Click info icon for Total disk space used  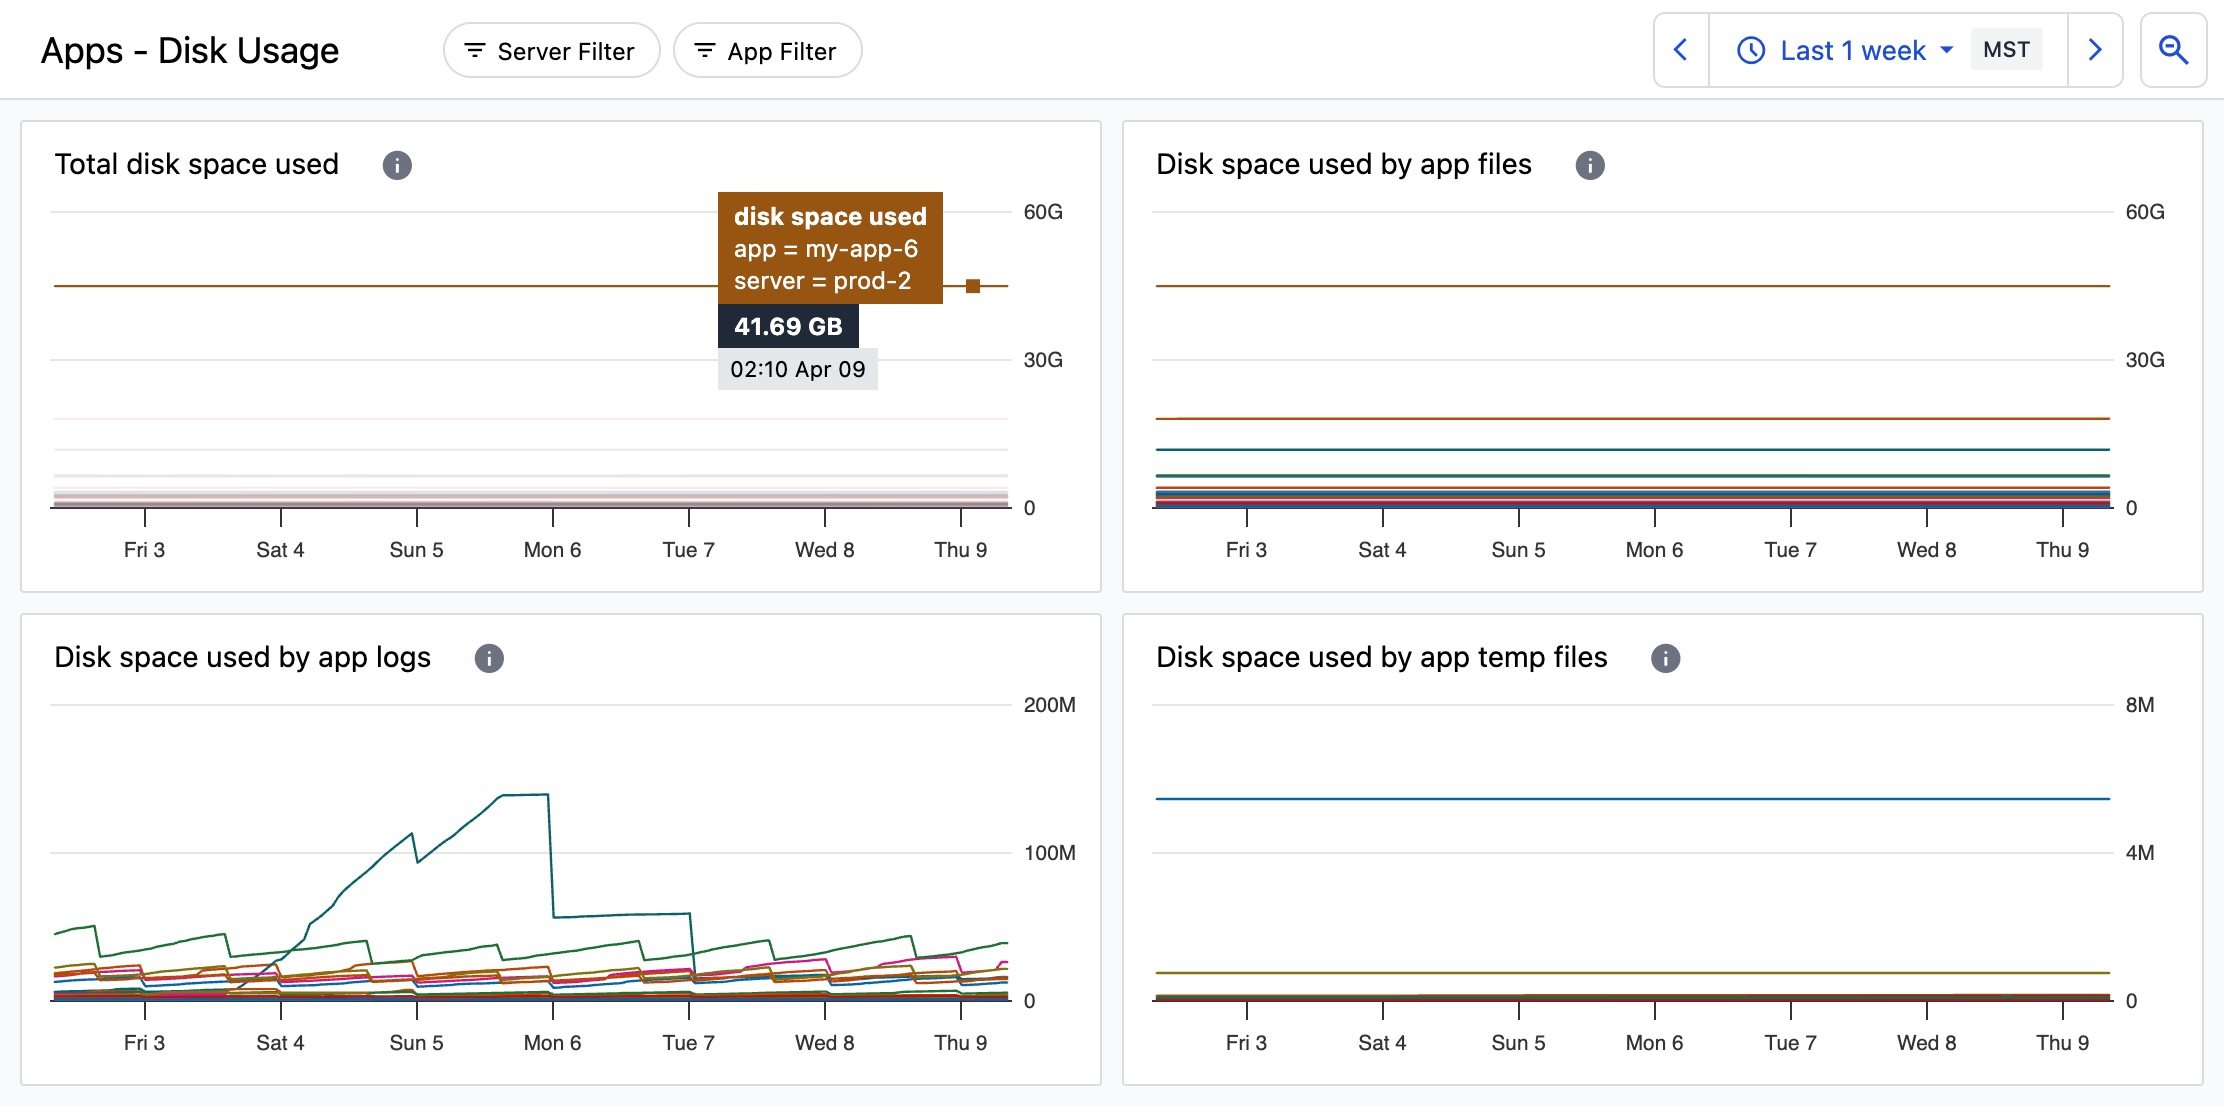click(x=397, y=165)
